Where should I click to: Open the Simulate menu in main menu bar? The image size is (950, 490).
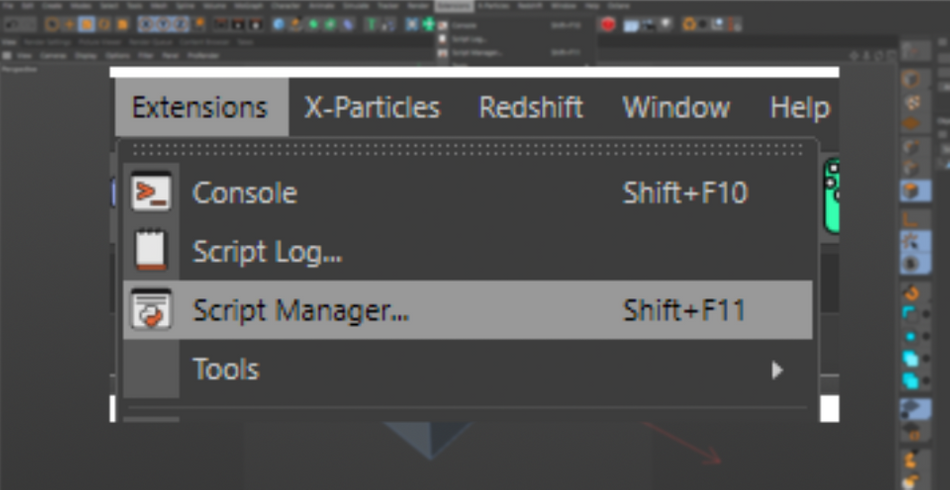tap(354, 5)
